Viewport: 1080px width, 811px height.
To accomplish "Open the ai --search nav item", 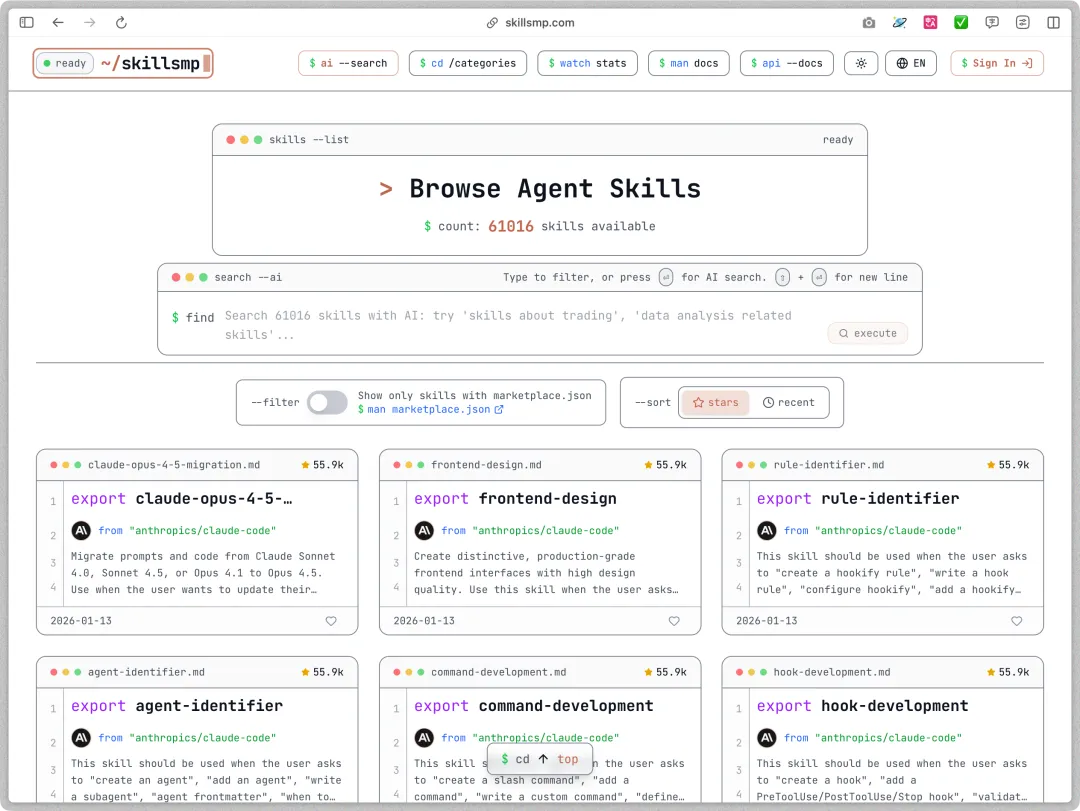I will 348,63.
